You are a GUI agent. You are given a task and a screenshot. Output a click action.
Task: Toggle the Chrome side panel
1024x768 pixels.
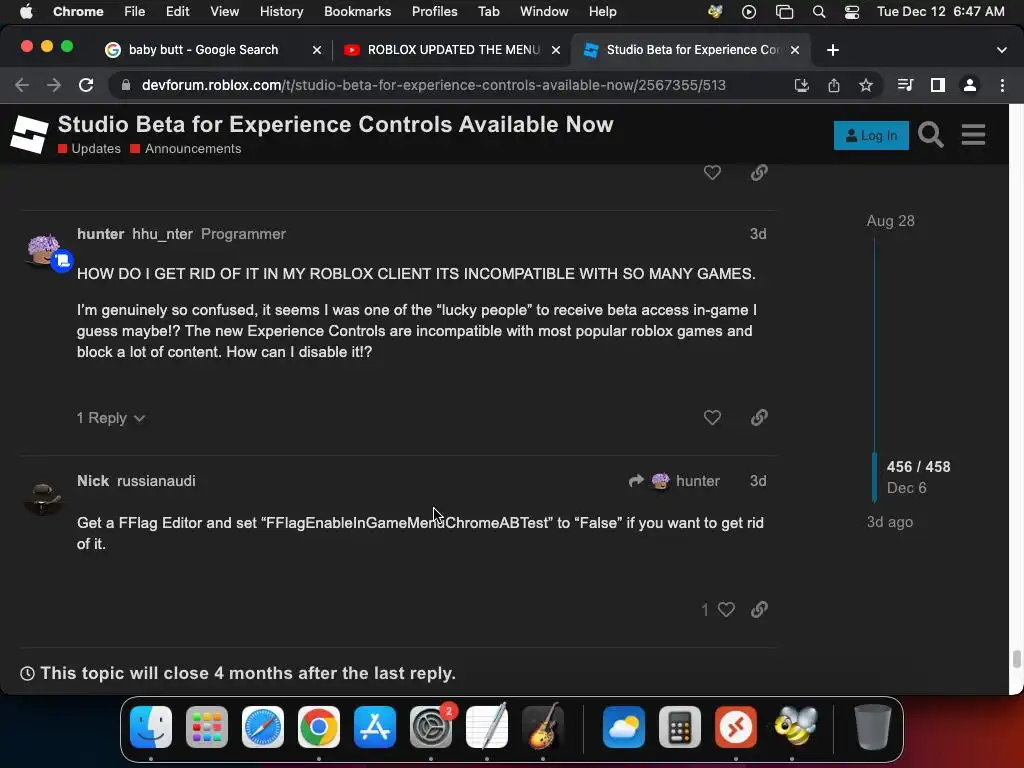938,85
